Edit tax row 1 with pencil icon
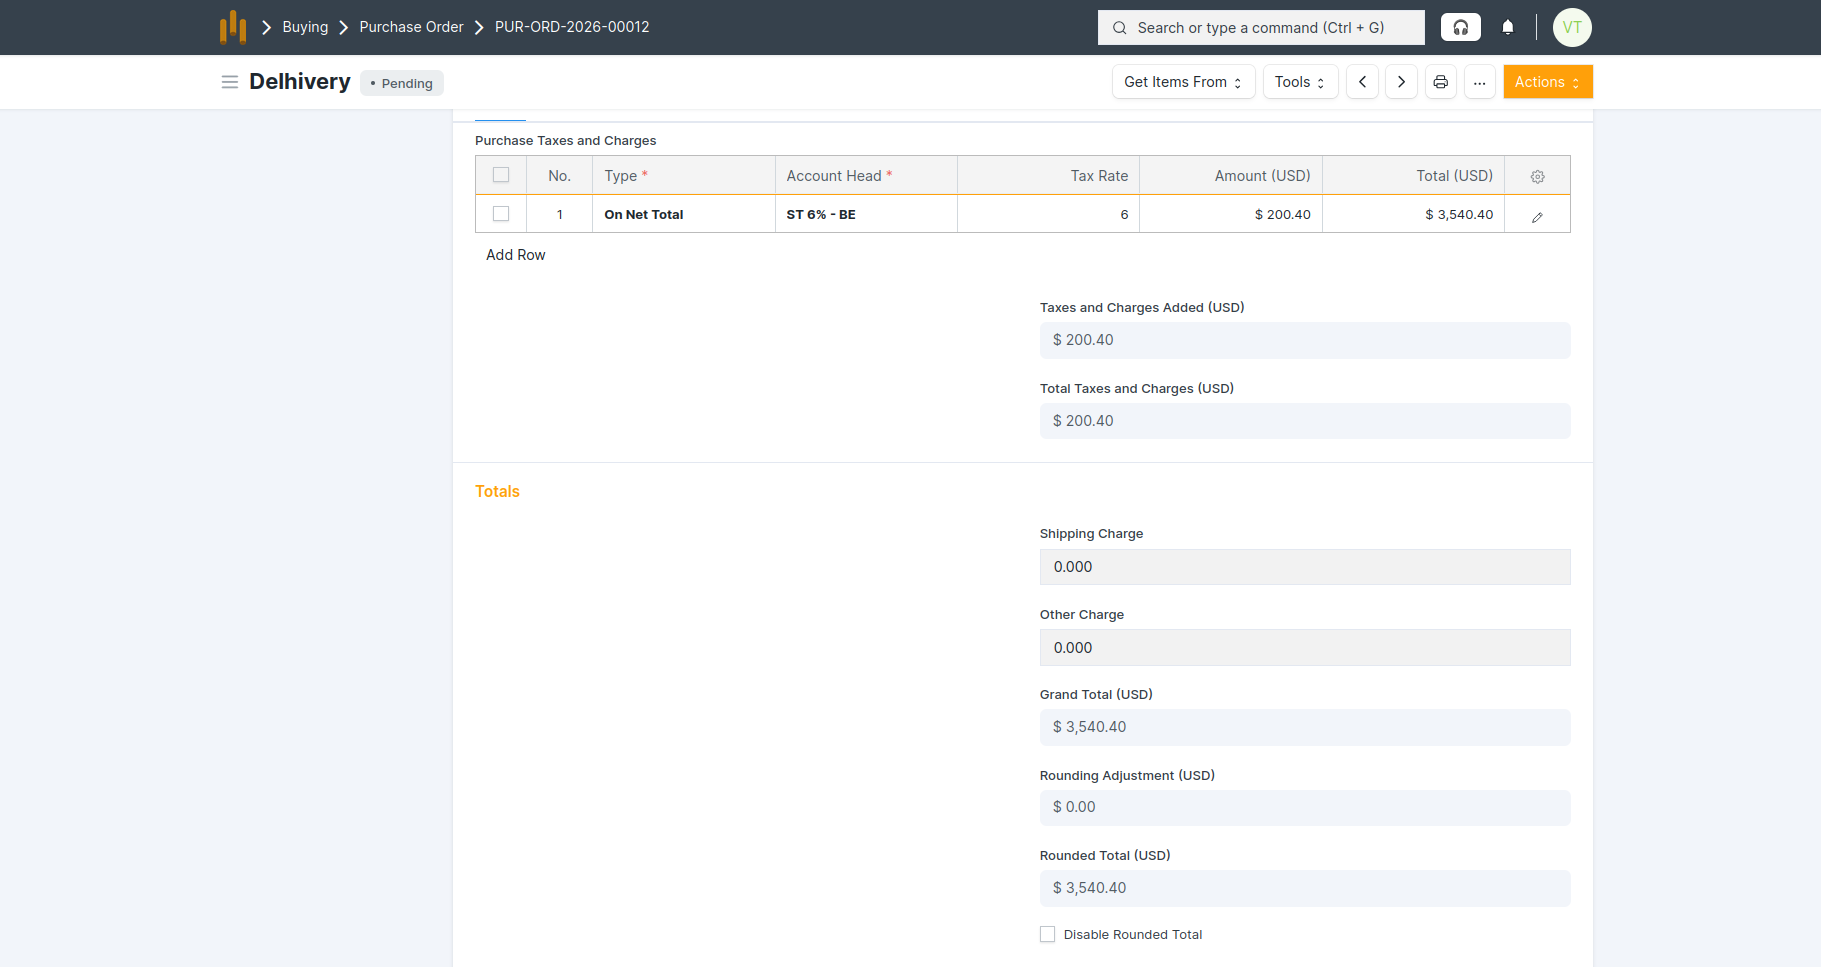Image resolution: width=1821 pixels, height=967 pixels. click(1537, 216)
